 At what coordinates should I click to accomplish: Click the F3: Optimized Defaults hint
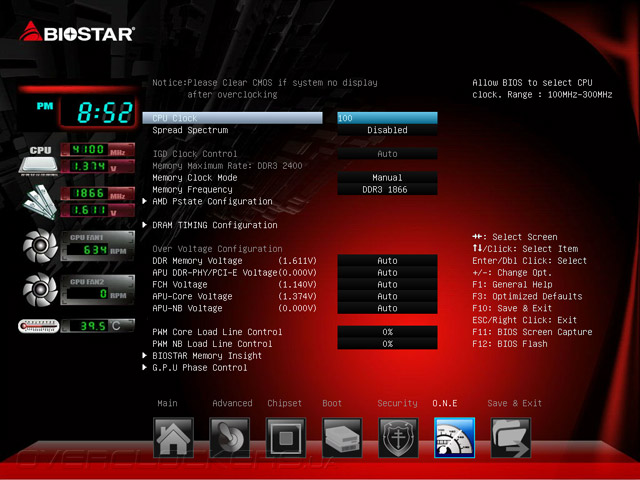[x=527, y=296]
